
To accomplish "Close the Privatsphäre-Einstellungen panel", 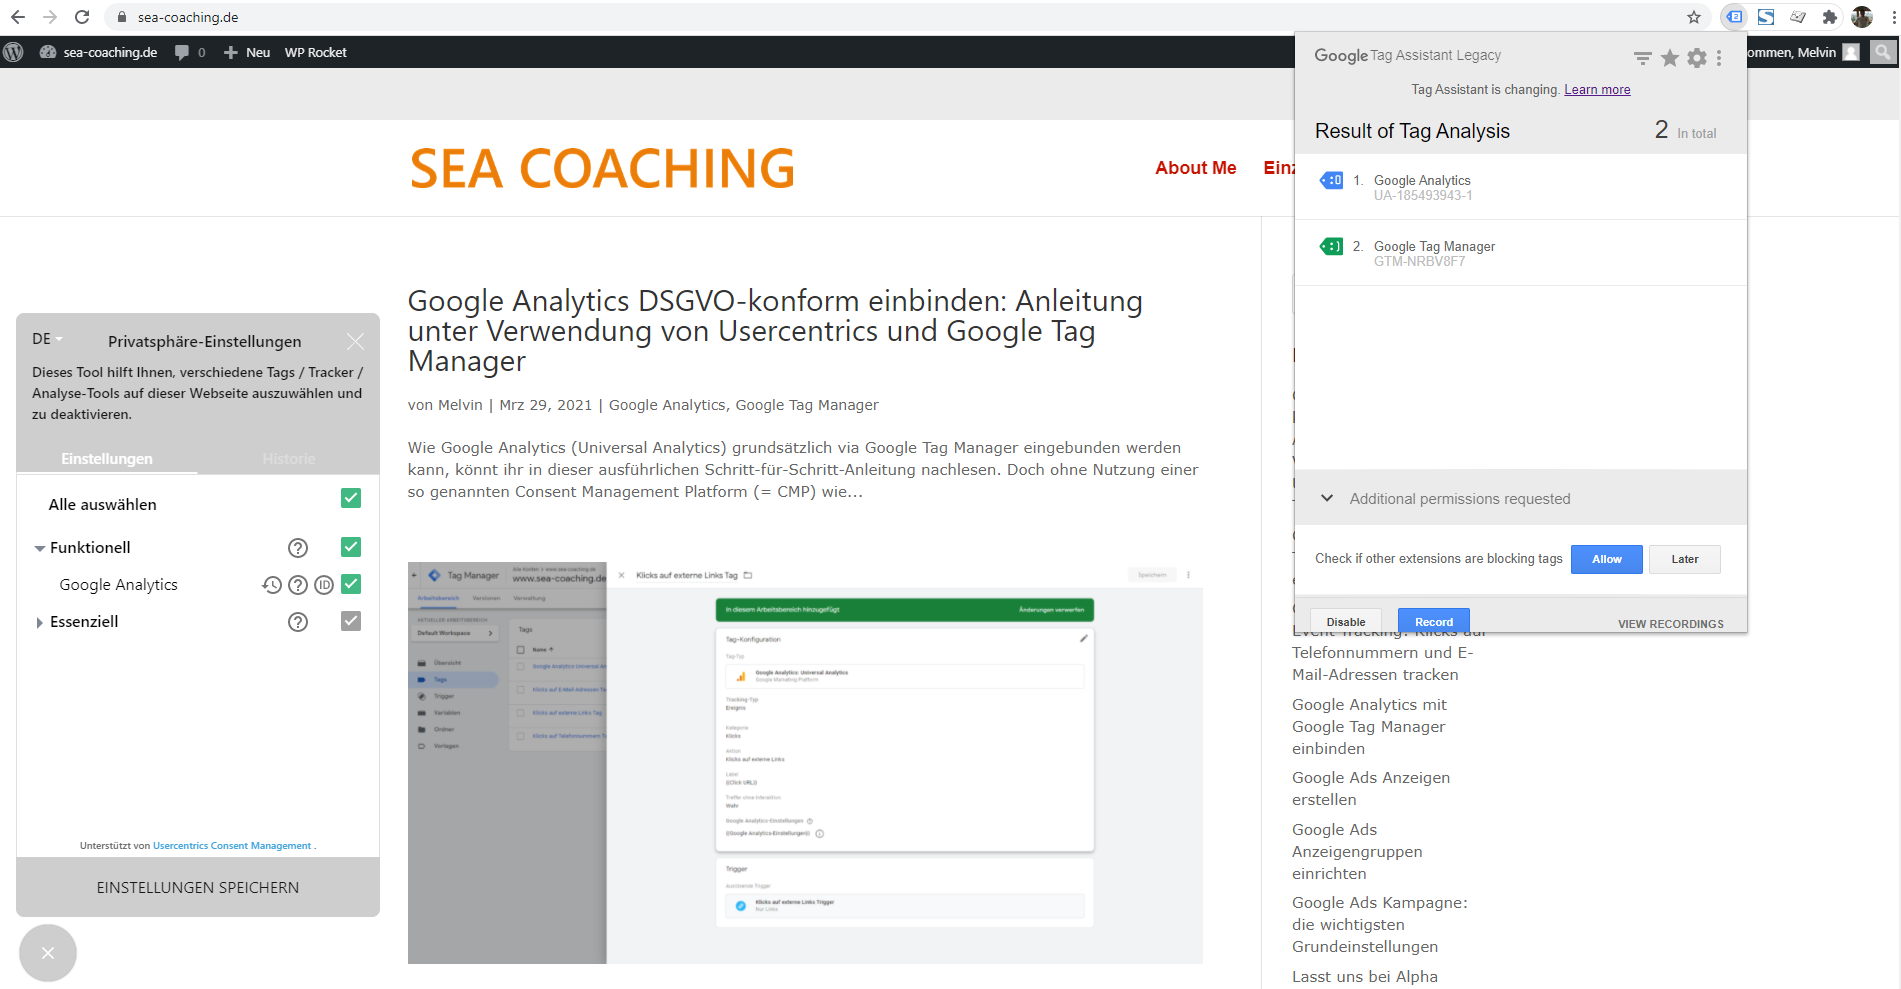I will 355,341.
